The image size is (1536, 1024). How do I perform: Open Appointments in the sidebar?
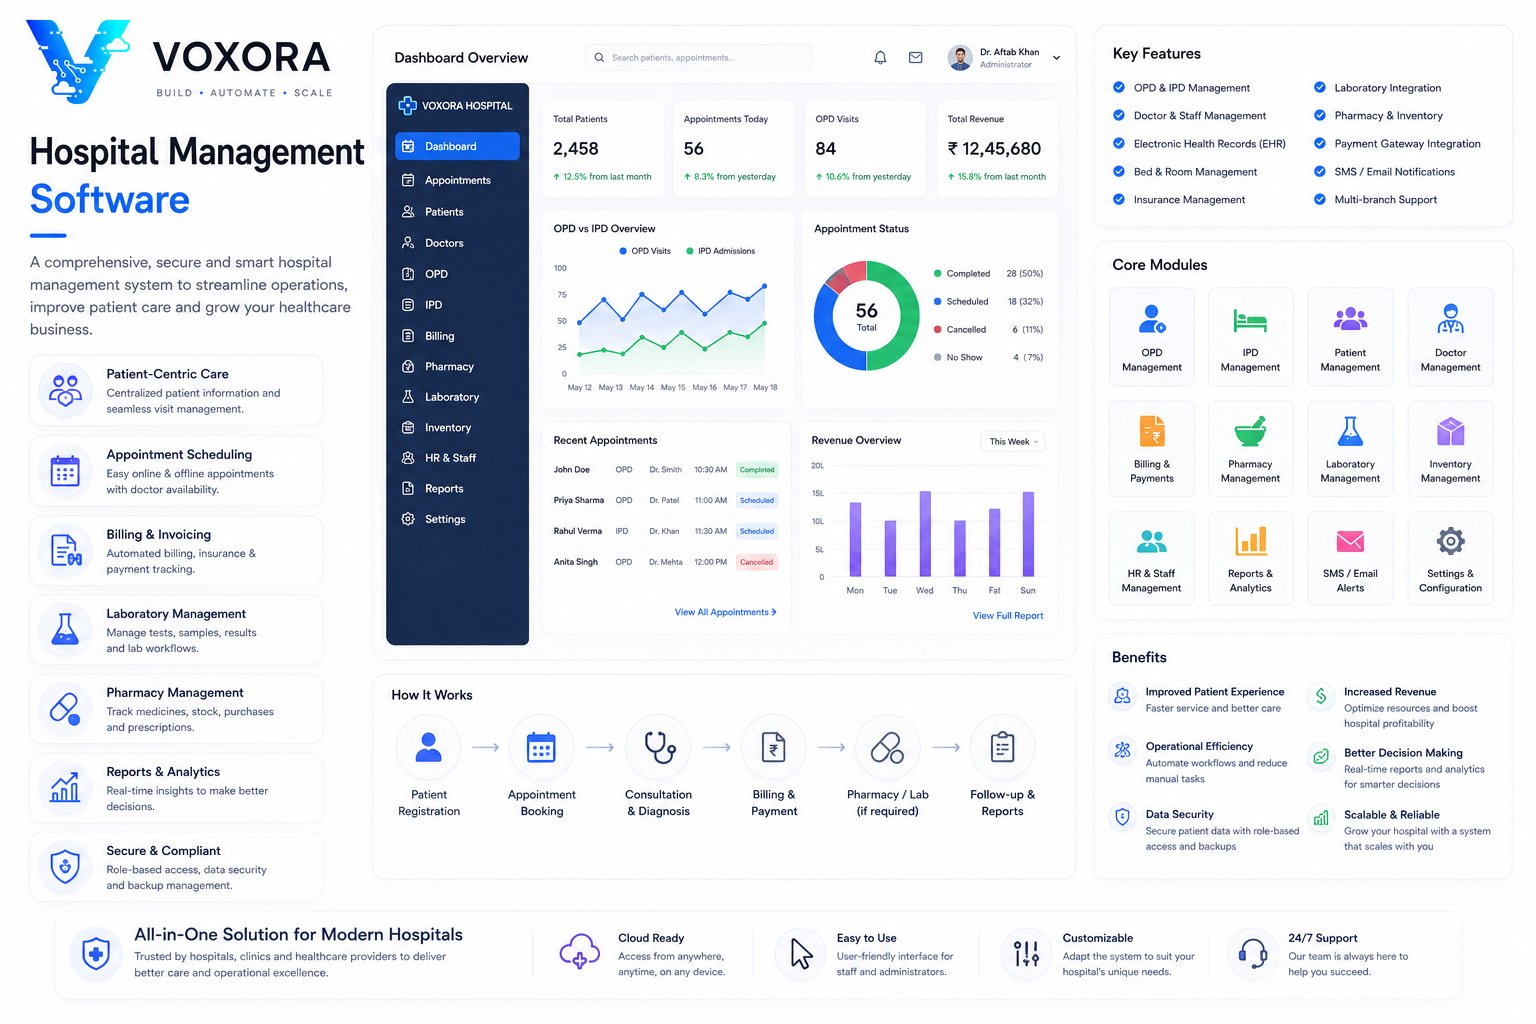click(457, 180)
